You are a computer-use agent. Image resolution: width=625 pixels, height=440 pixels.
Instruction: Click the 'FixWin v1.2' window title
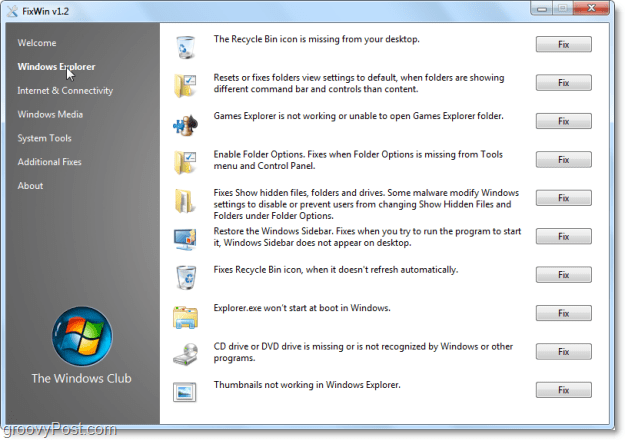click(x=45, y=11)
